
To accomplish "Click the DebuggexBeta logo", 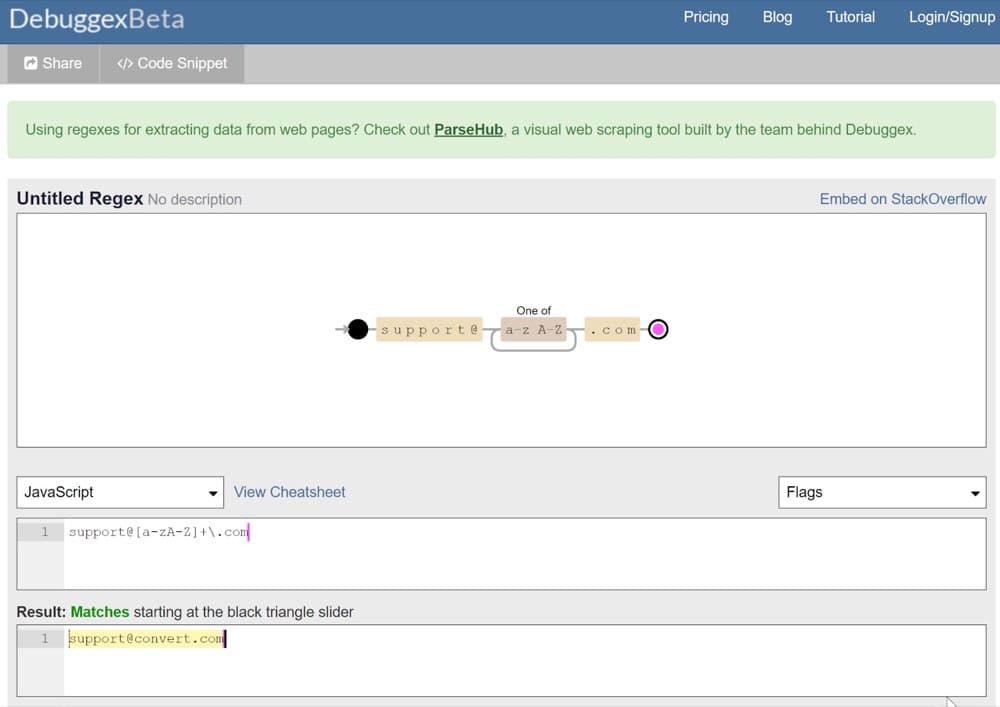I will [x=97, y=19].
